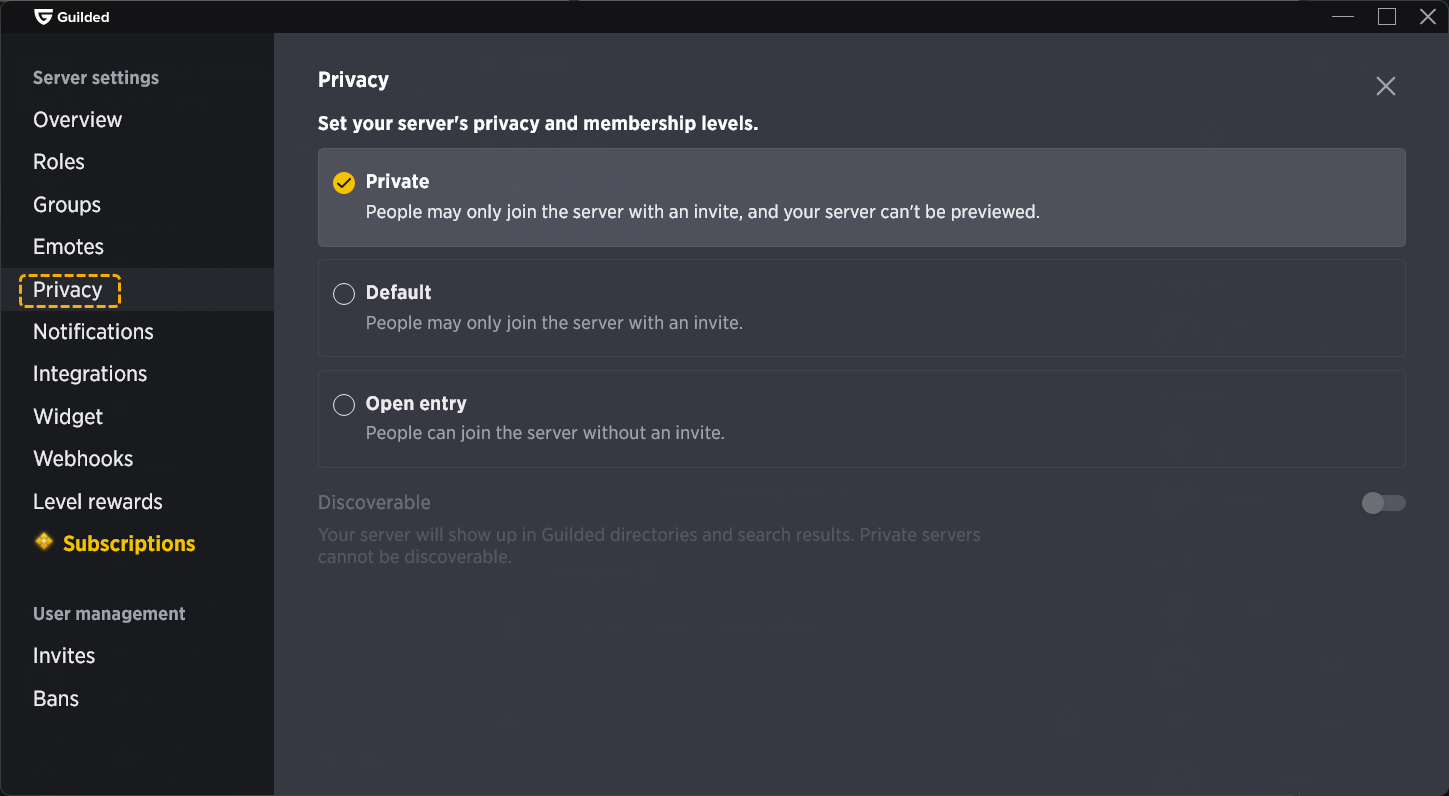Screen dimensions: 1449x796
Task: Click the Subscriptions diamond icon
Action: pos(44,542)
